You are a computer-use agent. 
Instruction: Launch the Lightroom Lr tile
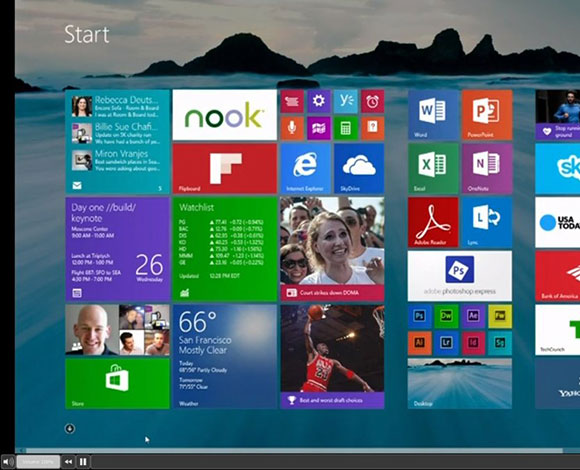(x=446, y=343)
